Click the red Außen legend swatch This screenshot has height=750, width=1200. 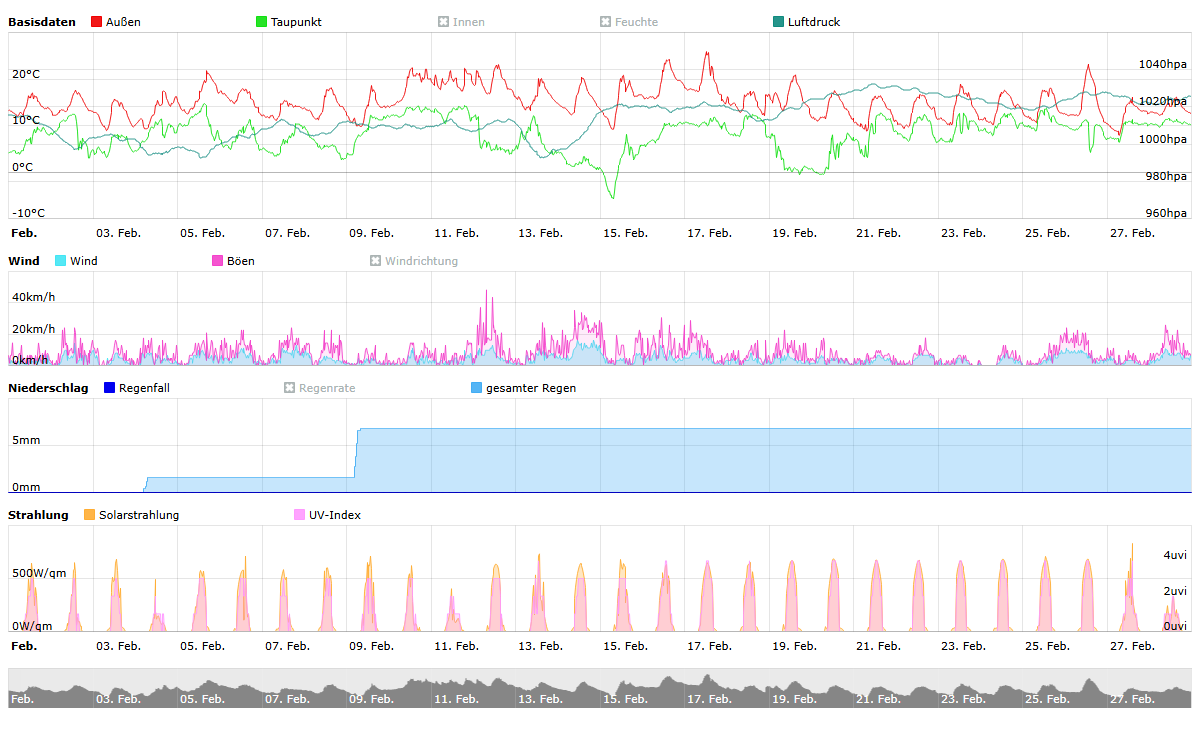pyautogui.click(x=96, y=22)
